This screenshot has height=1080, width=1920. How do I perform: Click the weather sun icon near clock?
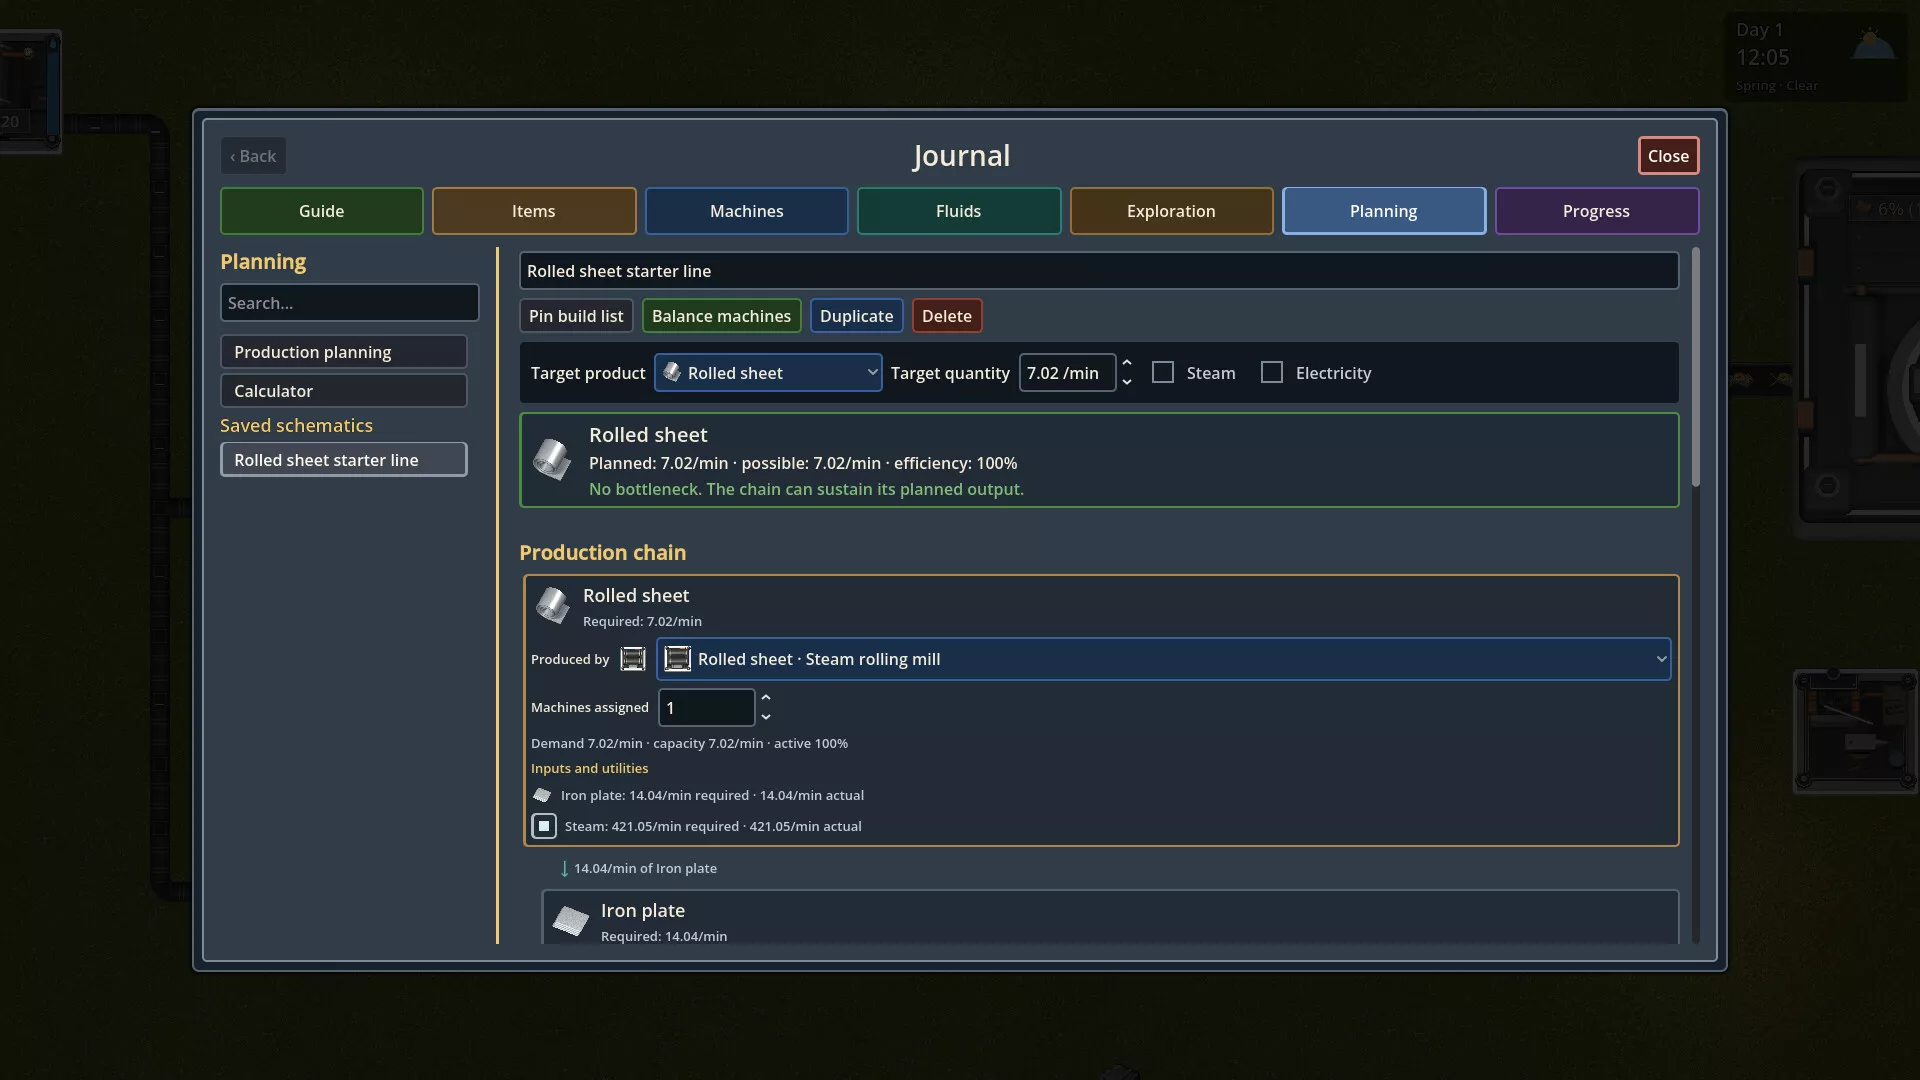[x=1873, y=46]
